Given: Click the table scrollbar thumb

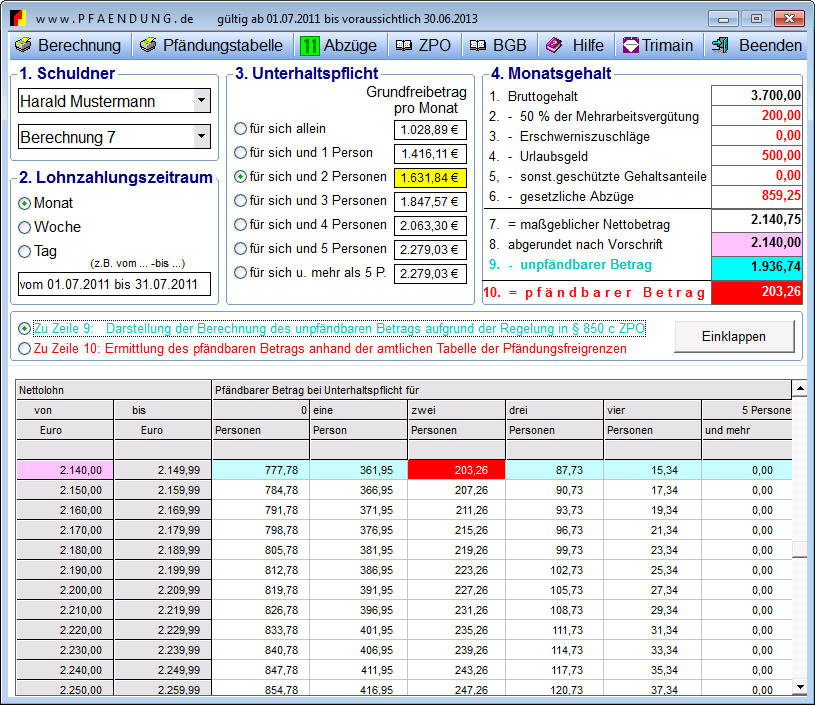Looking at the screenshot, I should coord(800,549).
